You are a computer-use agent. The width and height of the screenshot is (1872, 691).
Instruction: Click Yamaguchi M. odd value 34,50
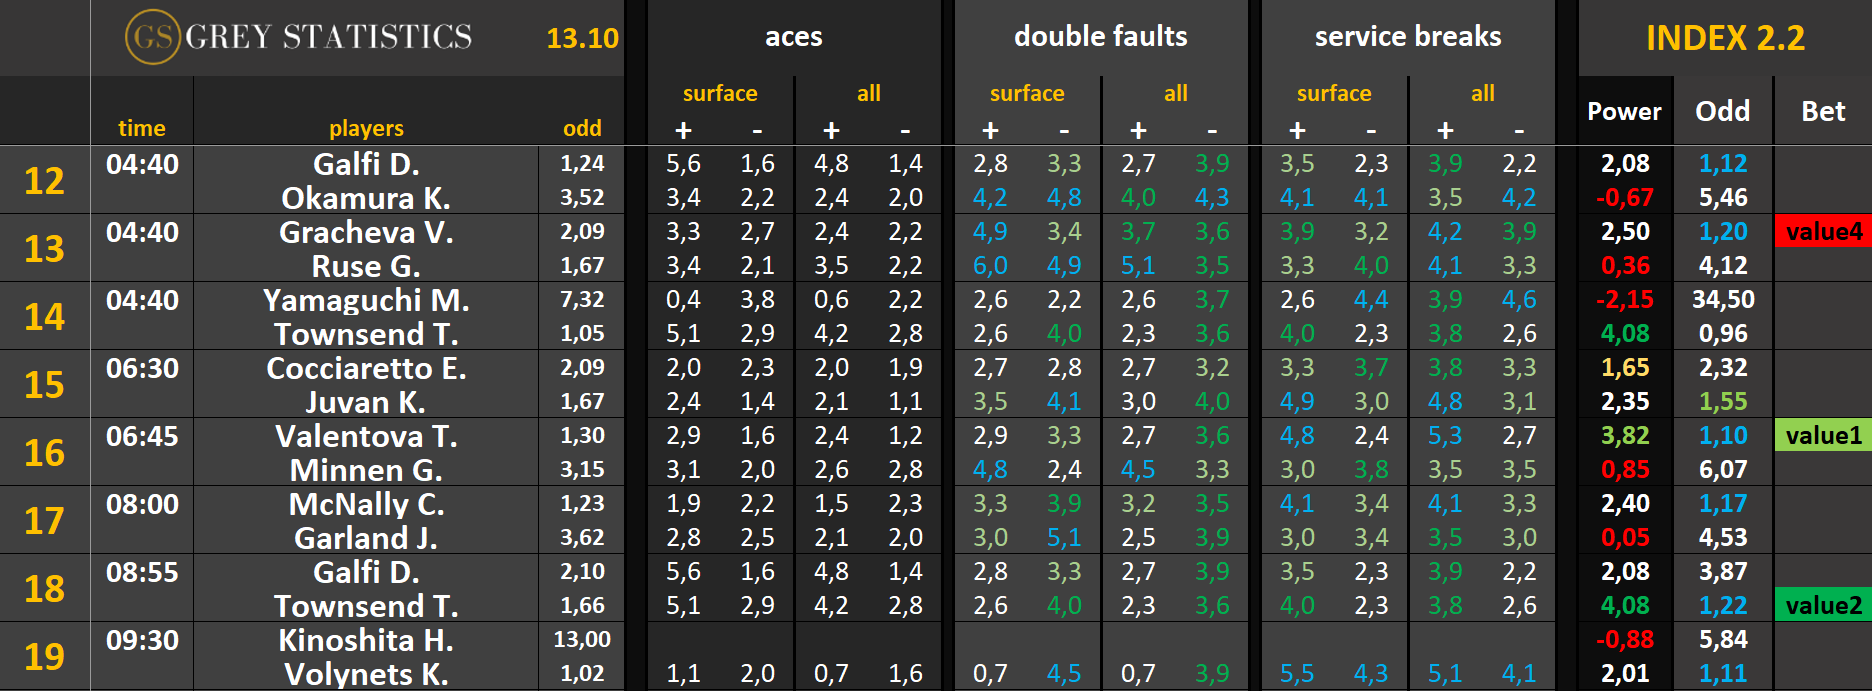1723,300
